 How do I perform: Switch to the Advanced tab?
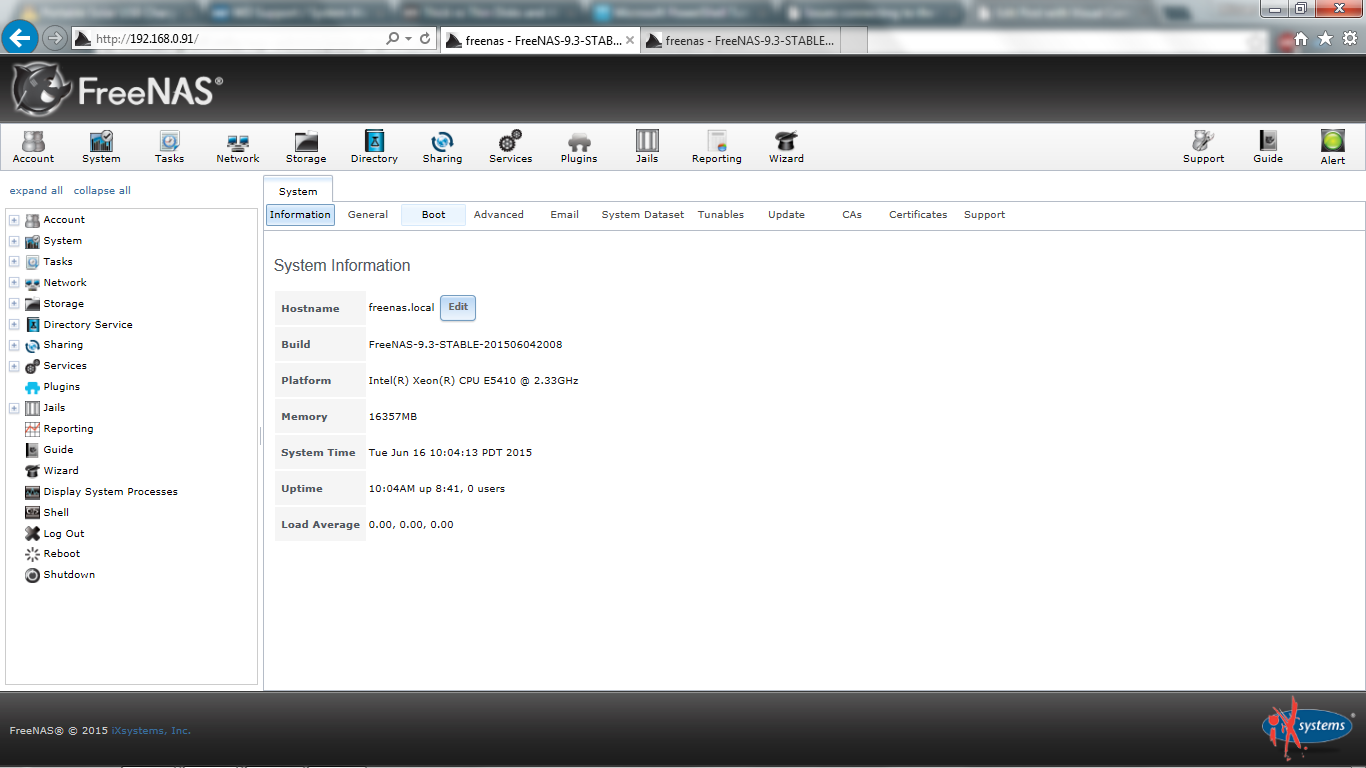click(x=498, y=215)
